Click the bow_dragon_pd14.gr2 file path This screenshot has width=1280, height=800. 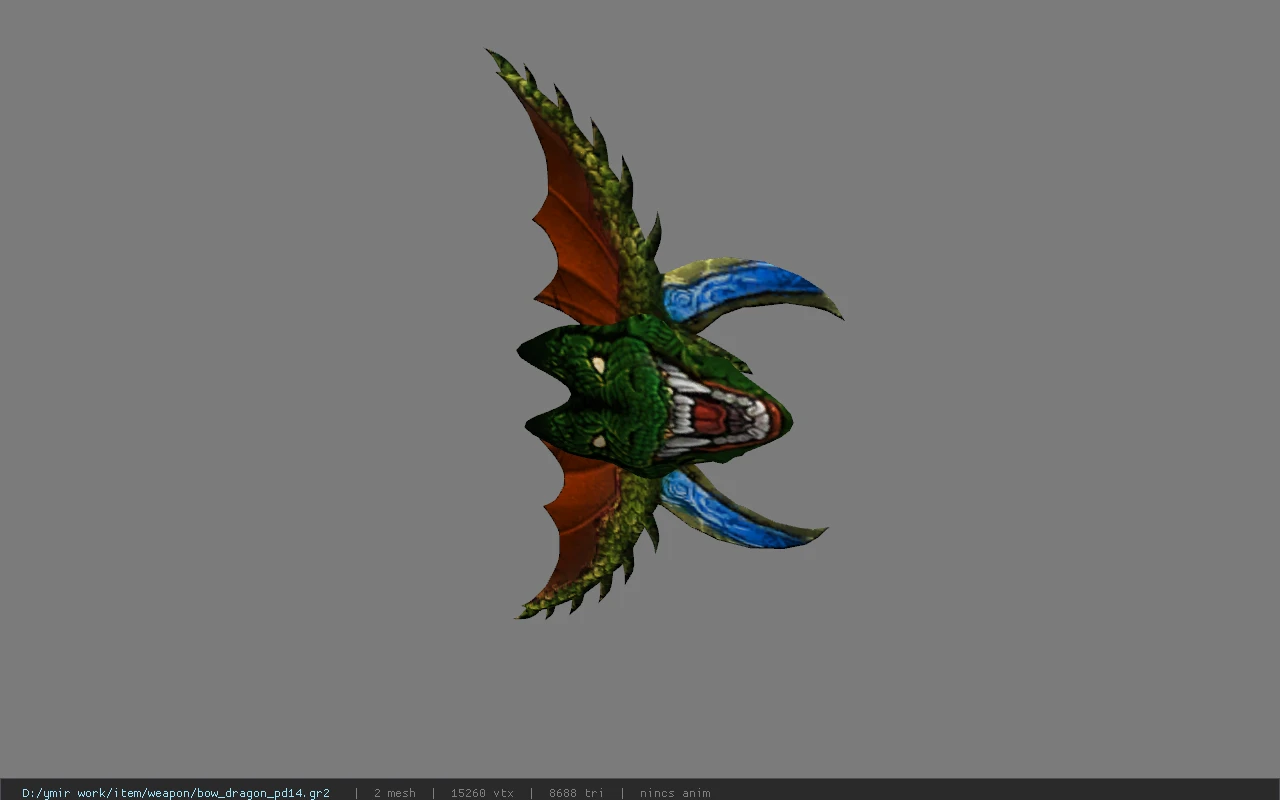[x=176, y=793]
